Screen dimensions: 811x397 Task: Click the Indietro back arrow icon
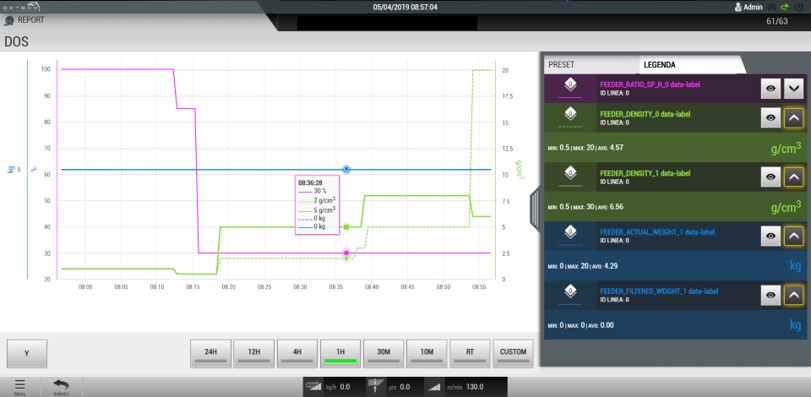coord(61,385)
